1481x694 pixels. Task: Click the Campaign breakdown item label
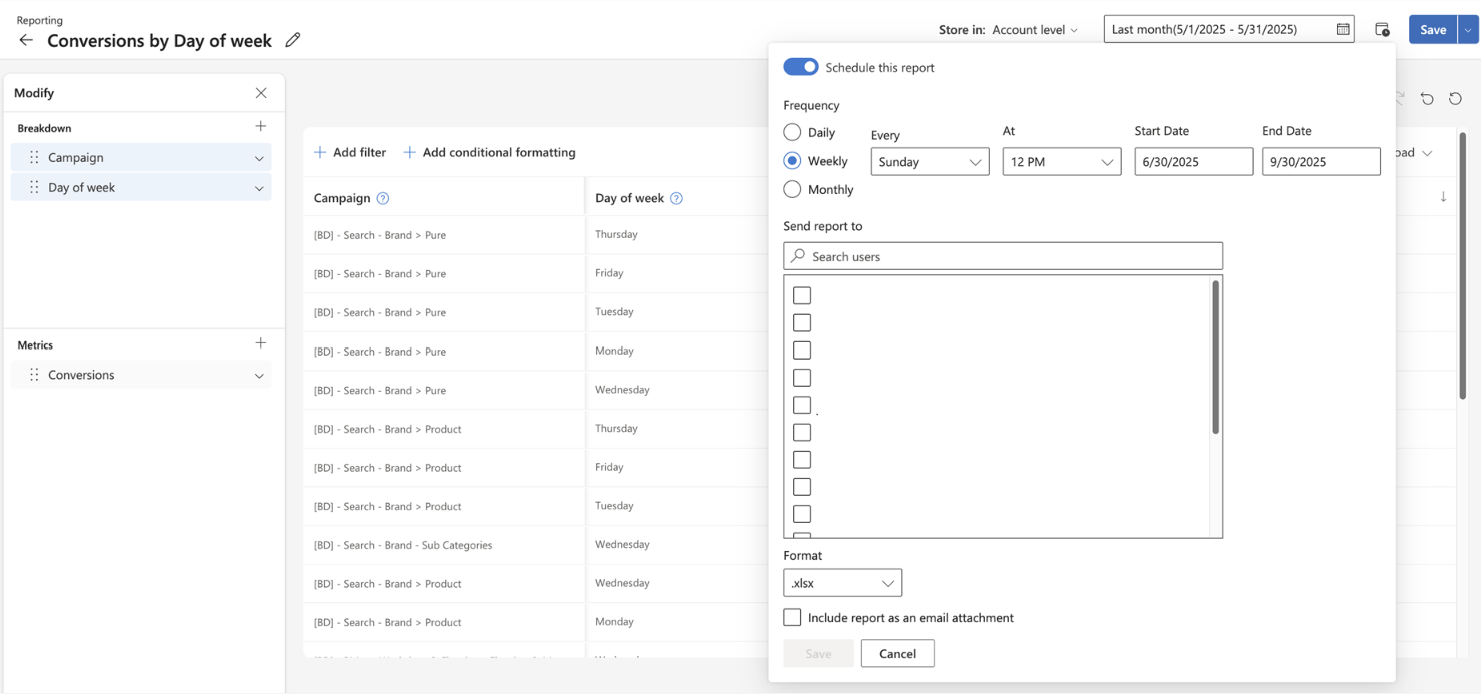tap(76, 157)
